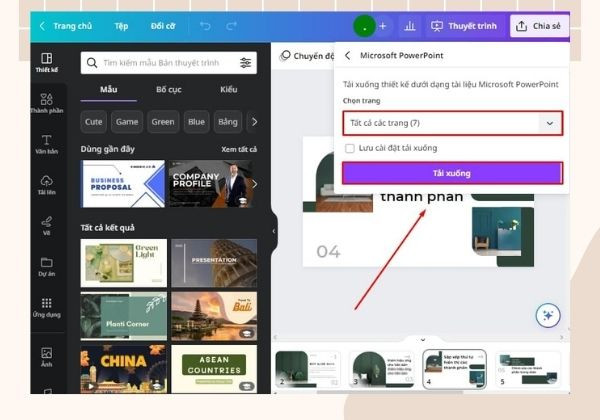Viewport: 600px width, 420px height.
Task: Select the Cute category chip
Action: point(94,122)
